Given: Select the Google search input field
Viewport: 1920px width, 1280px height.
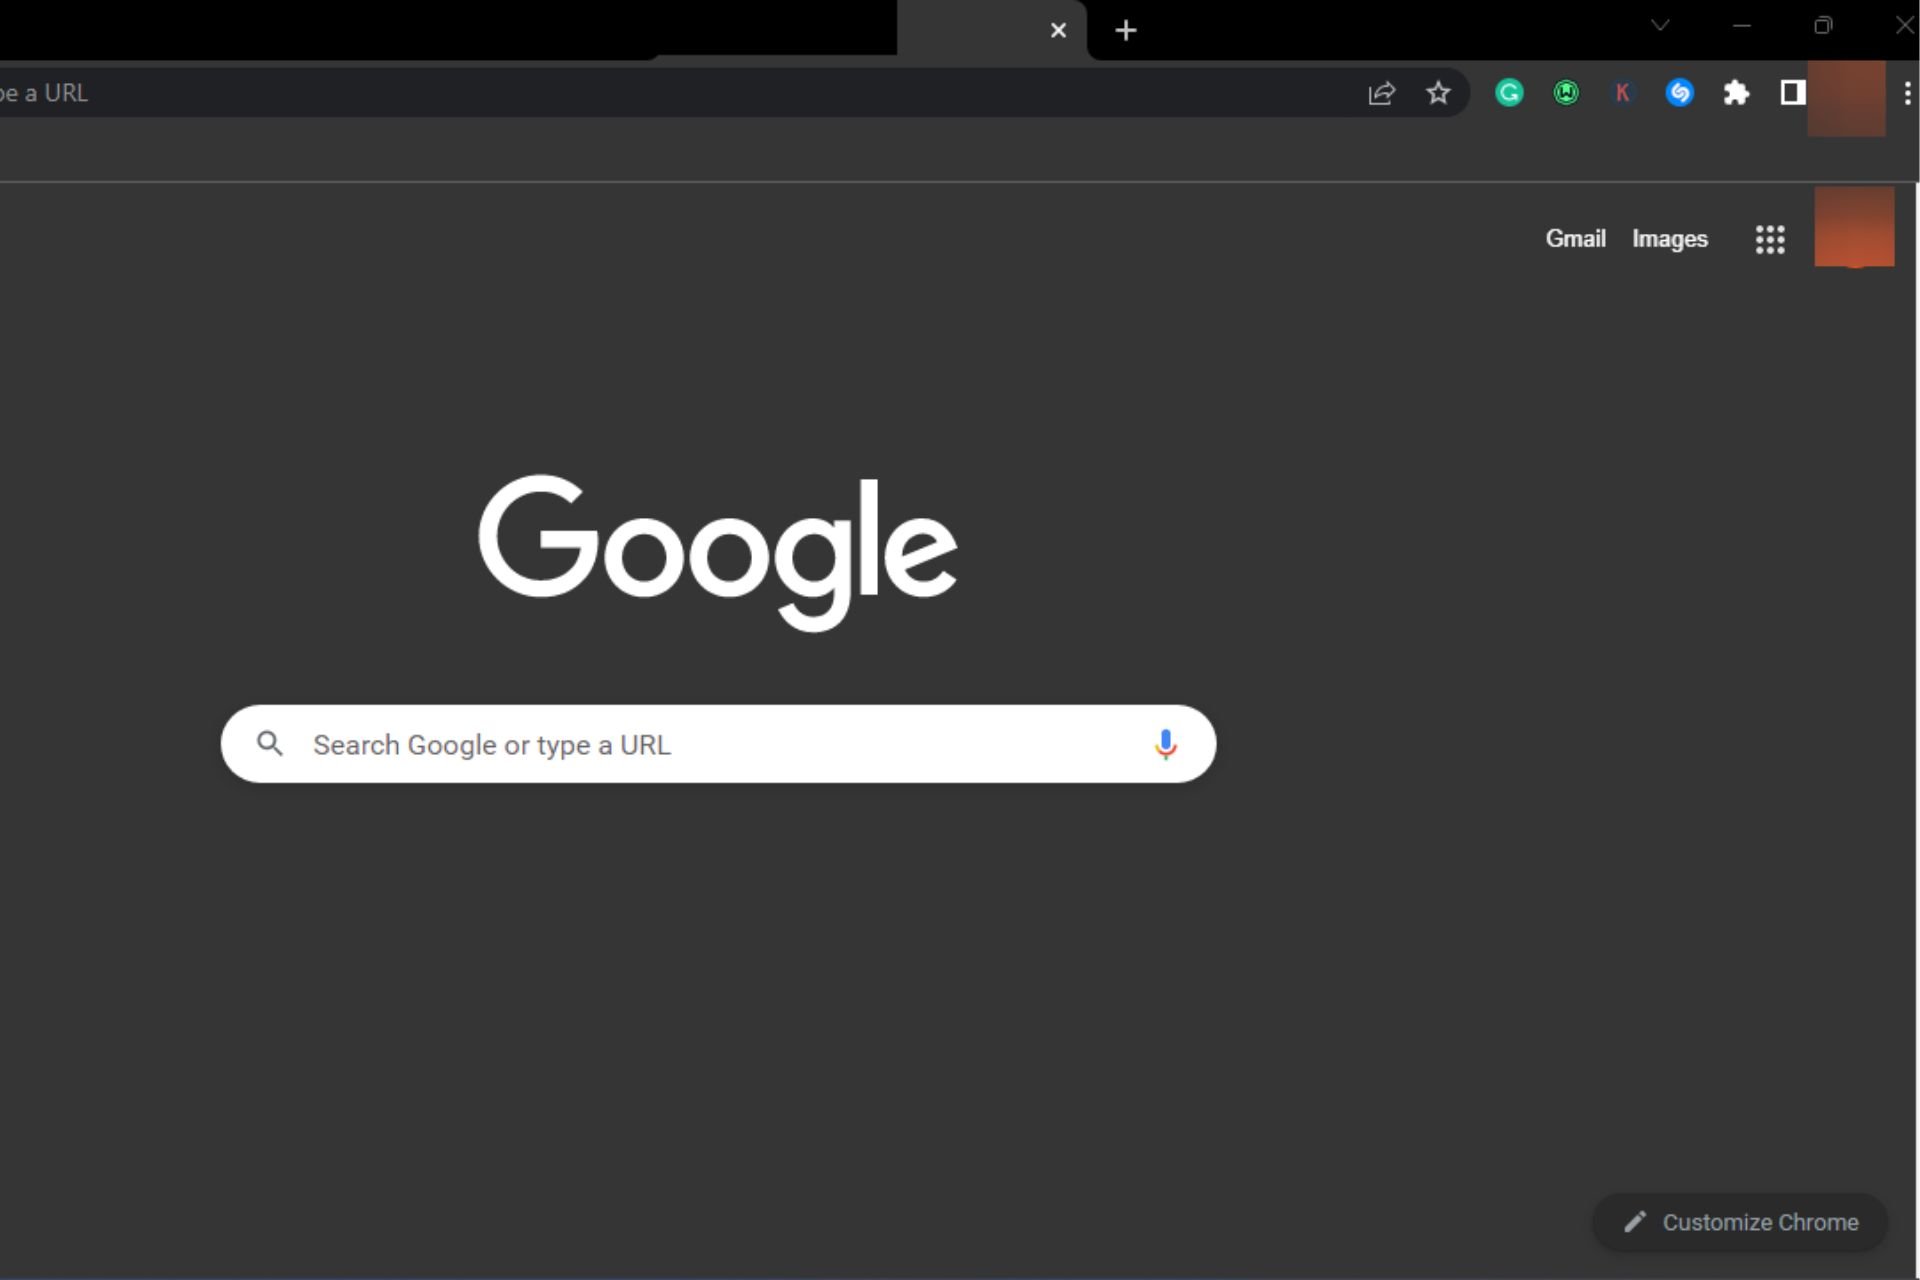Looking at the screenshot, I should click(720, 744).
